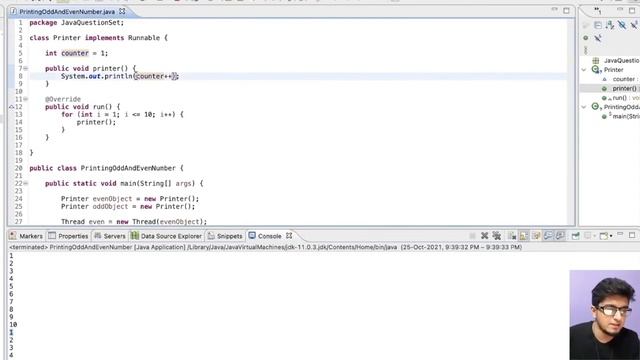Screen dimensions: 640x360
Task: Select run() method in Outline
Action: tap(620, 98)
